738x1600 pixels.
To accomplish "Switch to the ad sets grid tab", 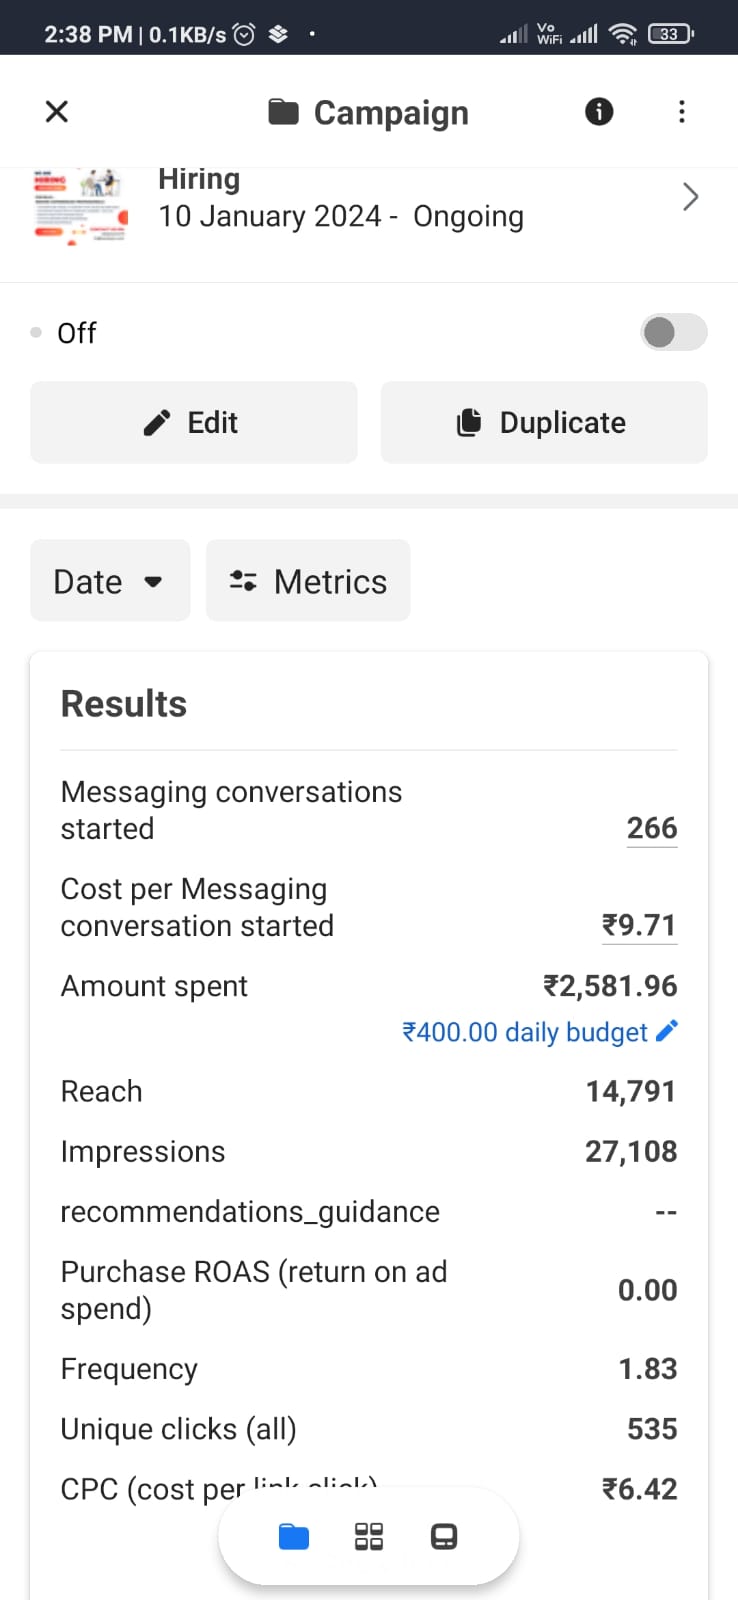I will [369, 1537].
